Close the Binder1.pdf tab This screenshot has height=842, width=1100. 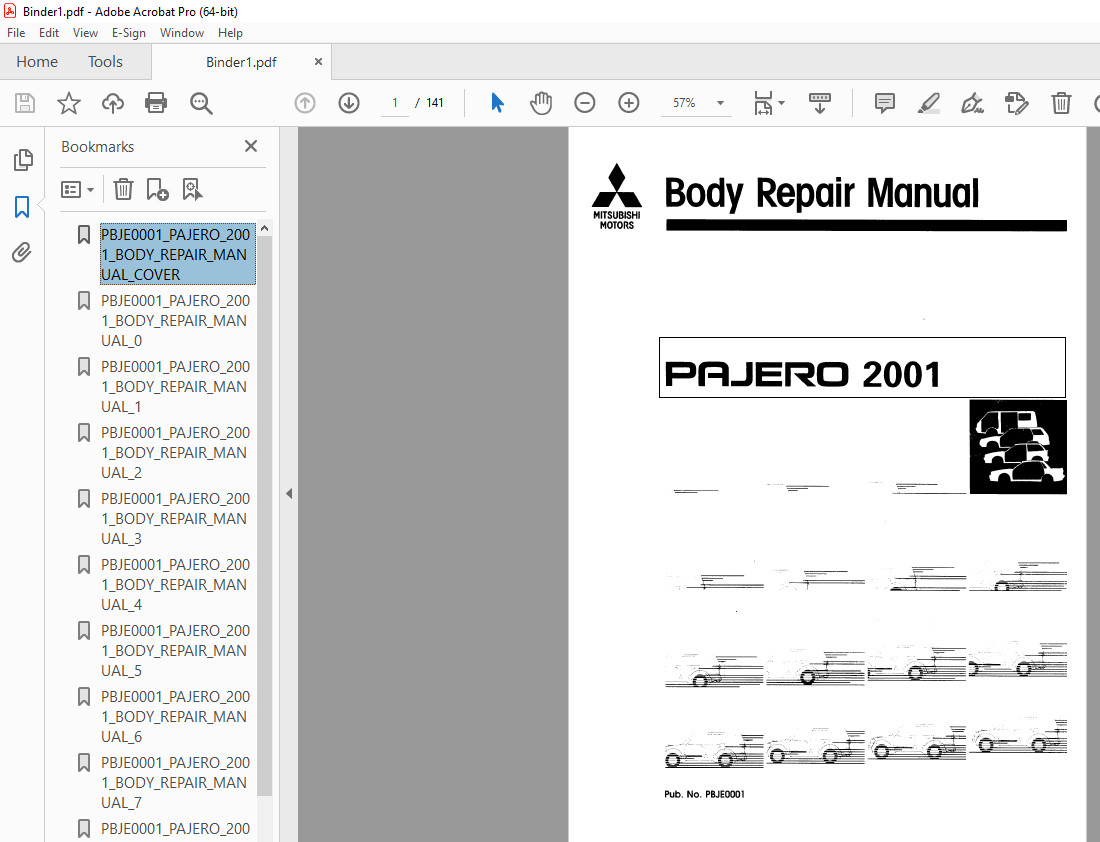tap(318, 62)
